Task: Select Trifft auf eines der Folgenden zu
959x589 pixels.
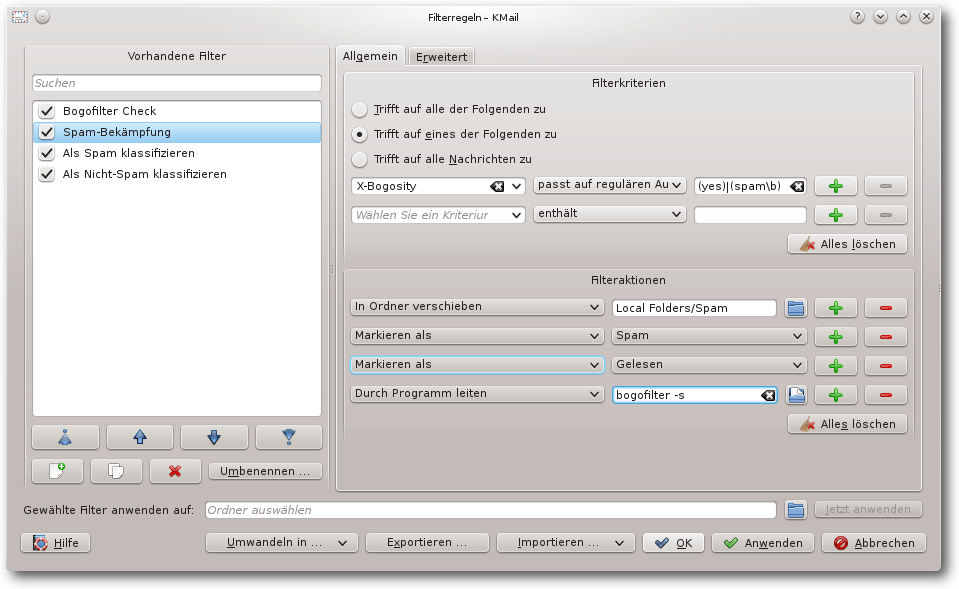Action: click(x=360, y=135)
